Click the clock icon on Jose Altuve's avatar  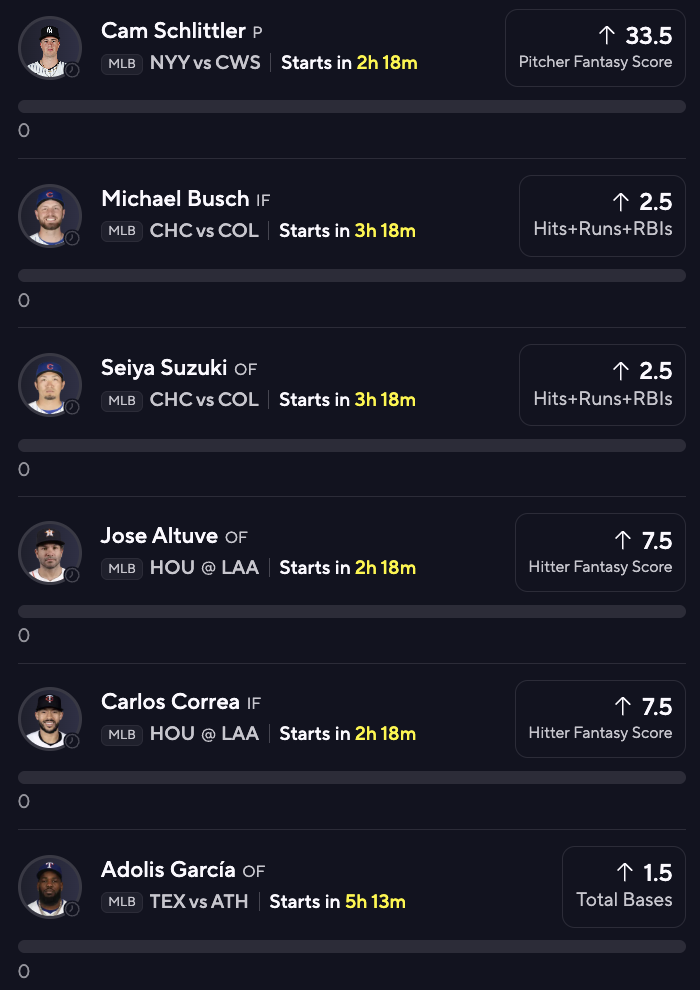click(72, 575)
